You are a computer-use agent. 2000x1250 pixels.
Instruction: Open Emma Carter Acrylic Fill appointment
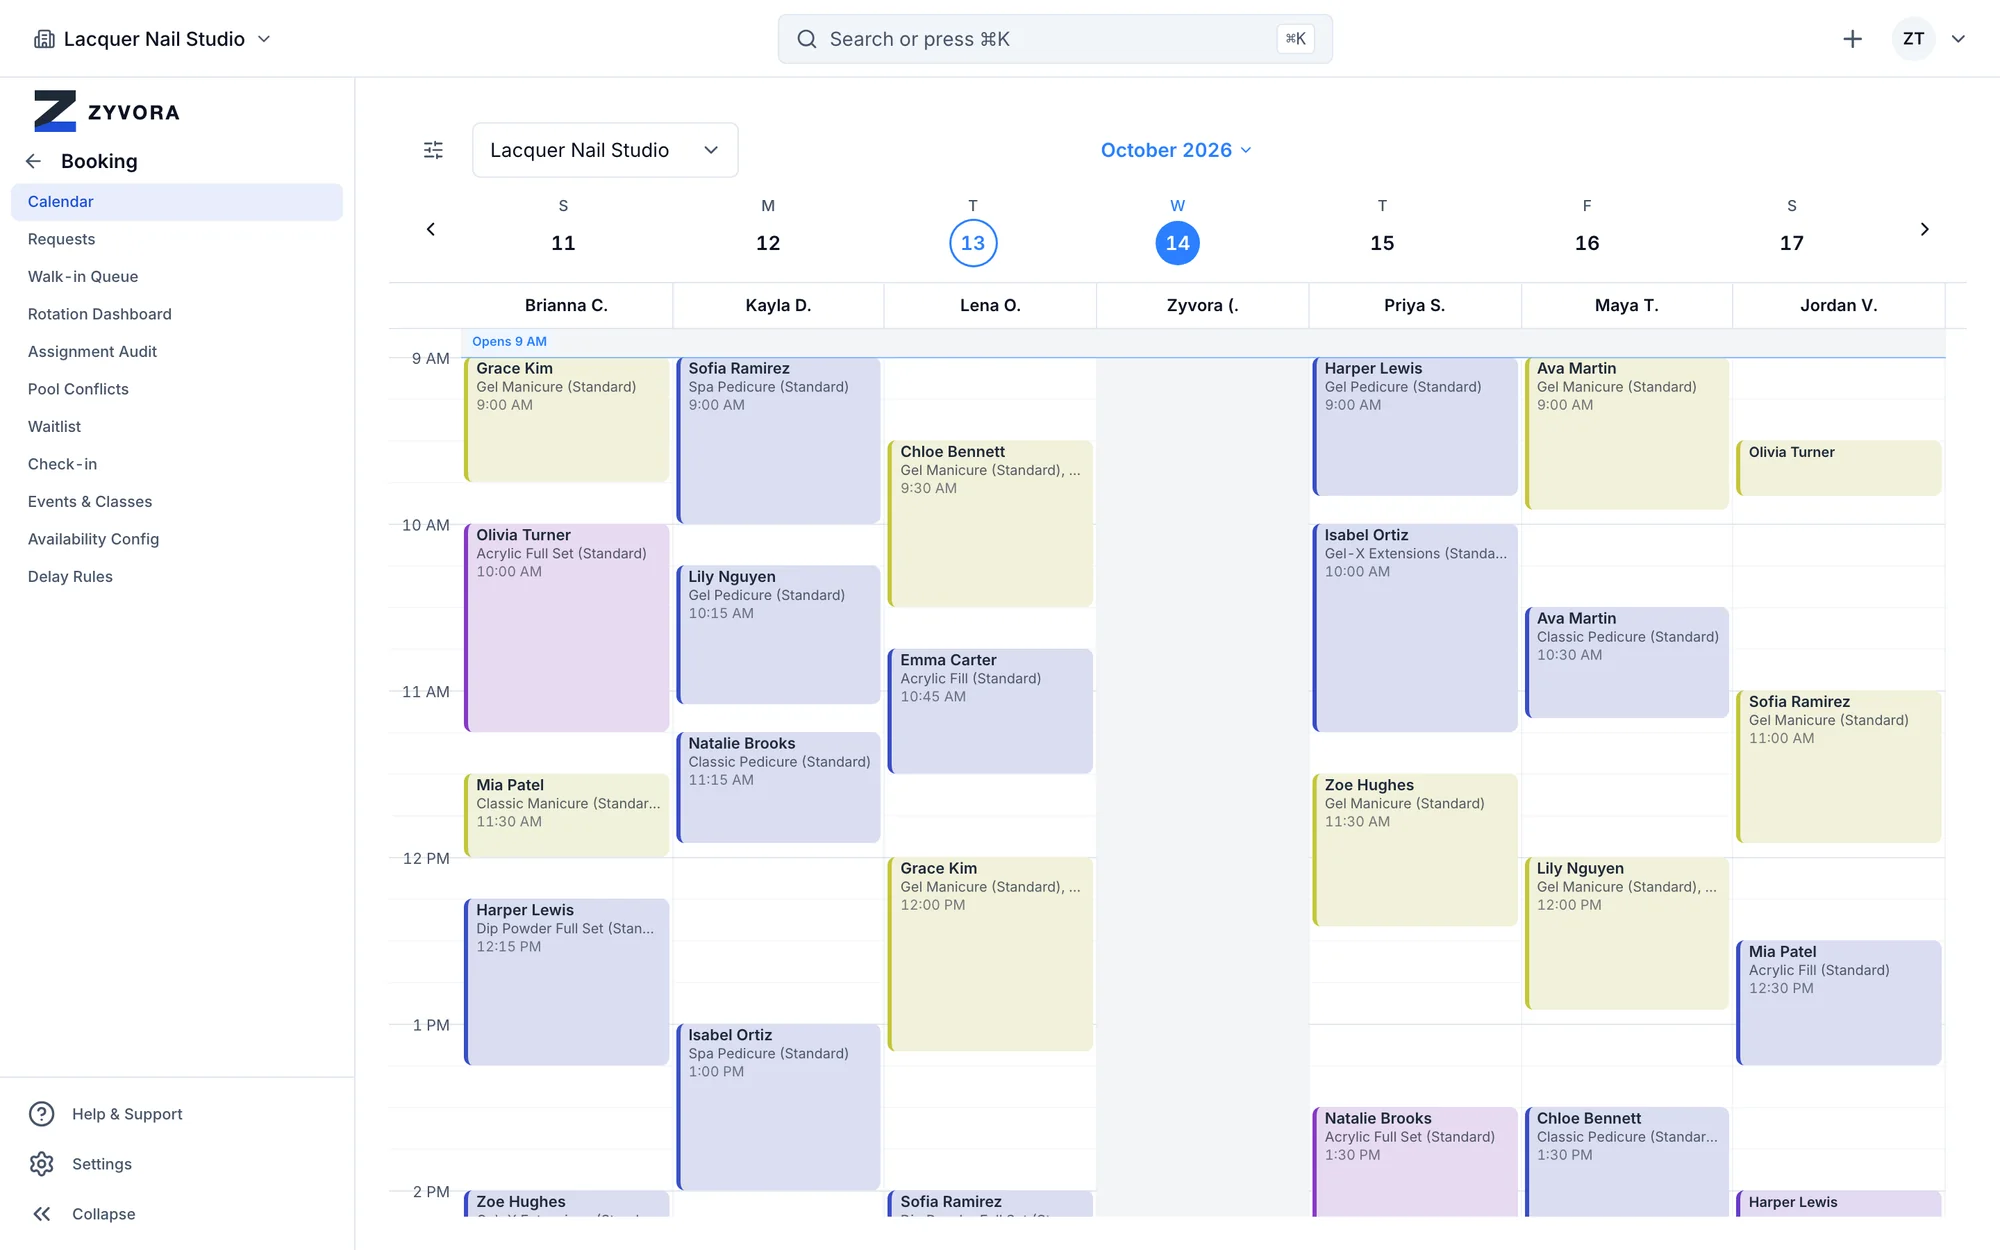tap(990, 711)
